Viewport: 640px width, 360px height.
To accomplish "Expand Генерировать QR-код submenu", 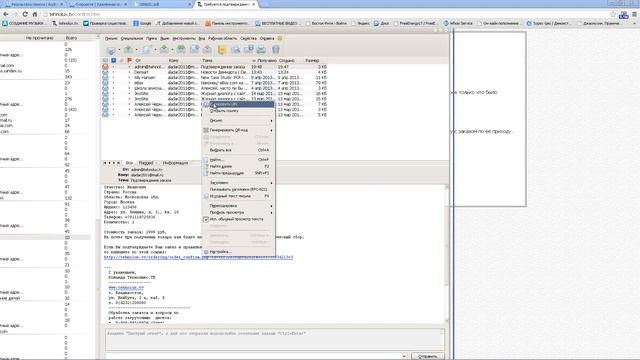I will coord(238,130).
